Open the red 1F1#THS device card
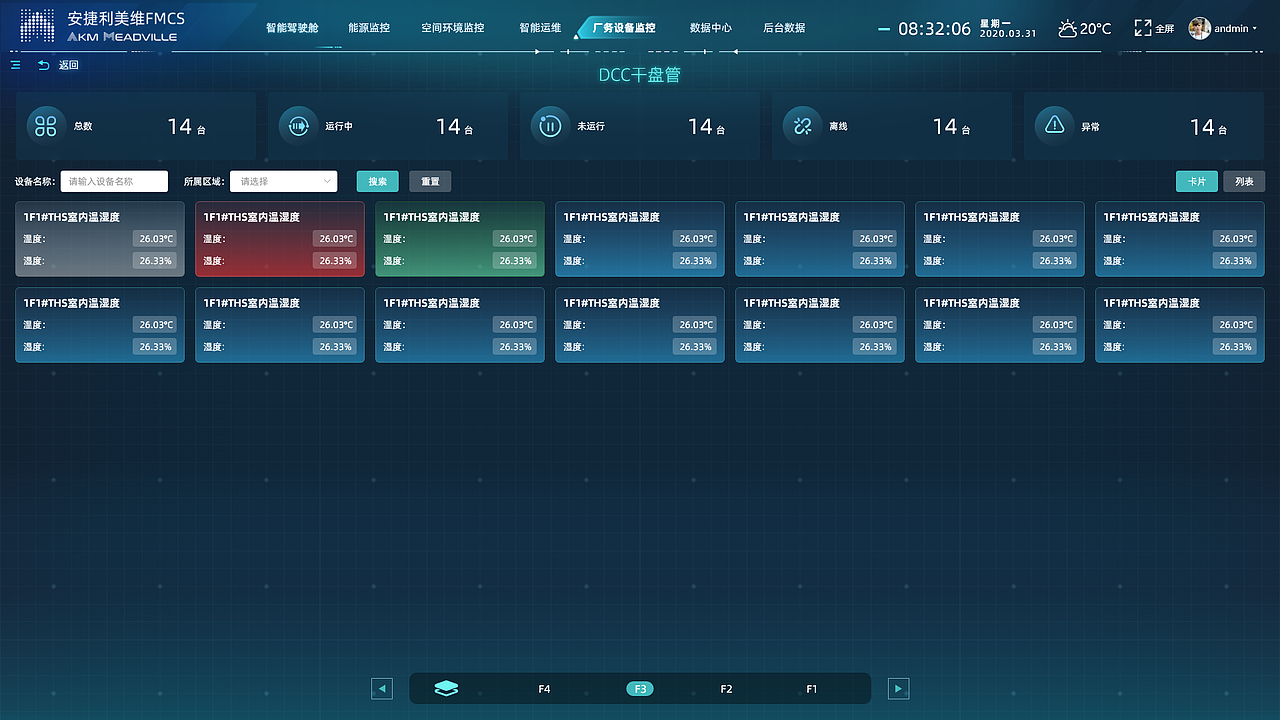The width and height of the screenshot is (1280, 720). coord(280,239)
